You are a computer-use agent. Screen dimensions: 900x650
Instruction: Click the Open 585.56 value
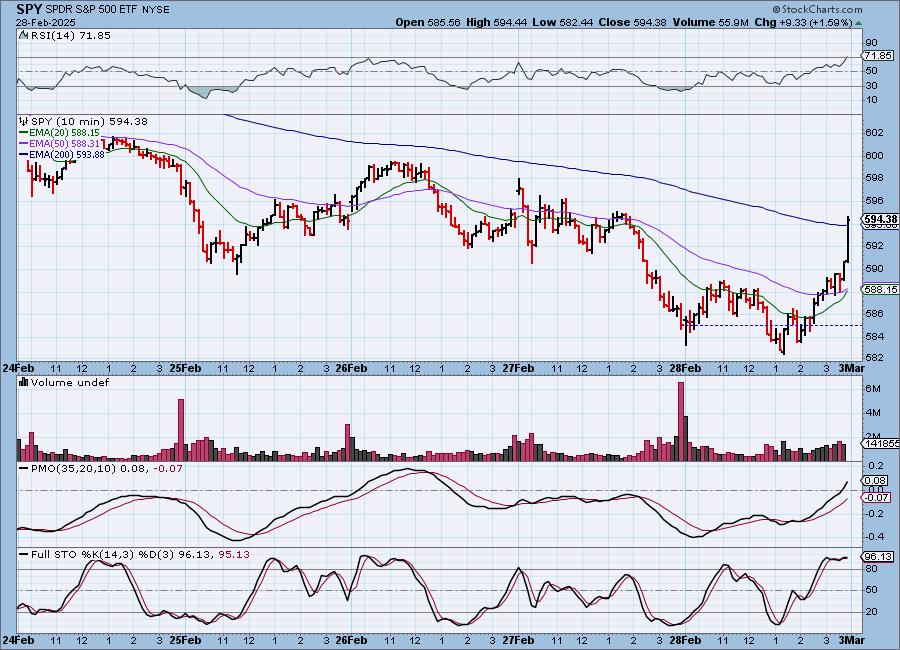[428, 22]
